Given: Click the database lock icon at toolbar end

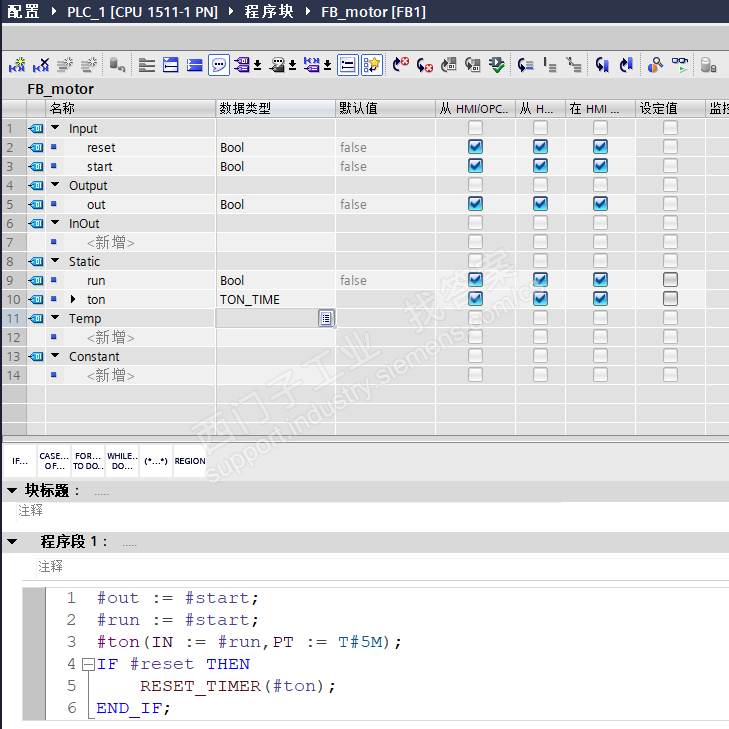Looking at the screenshot, I should pyautogui.click(x=708, y=65).
